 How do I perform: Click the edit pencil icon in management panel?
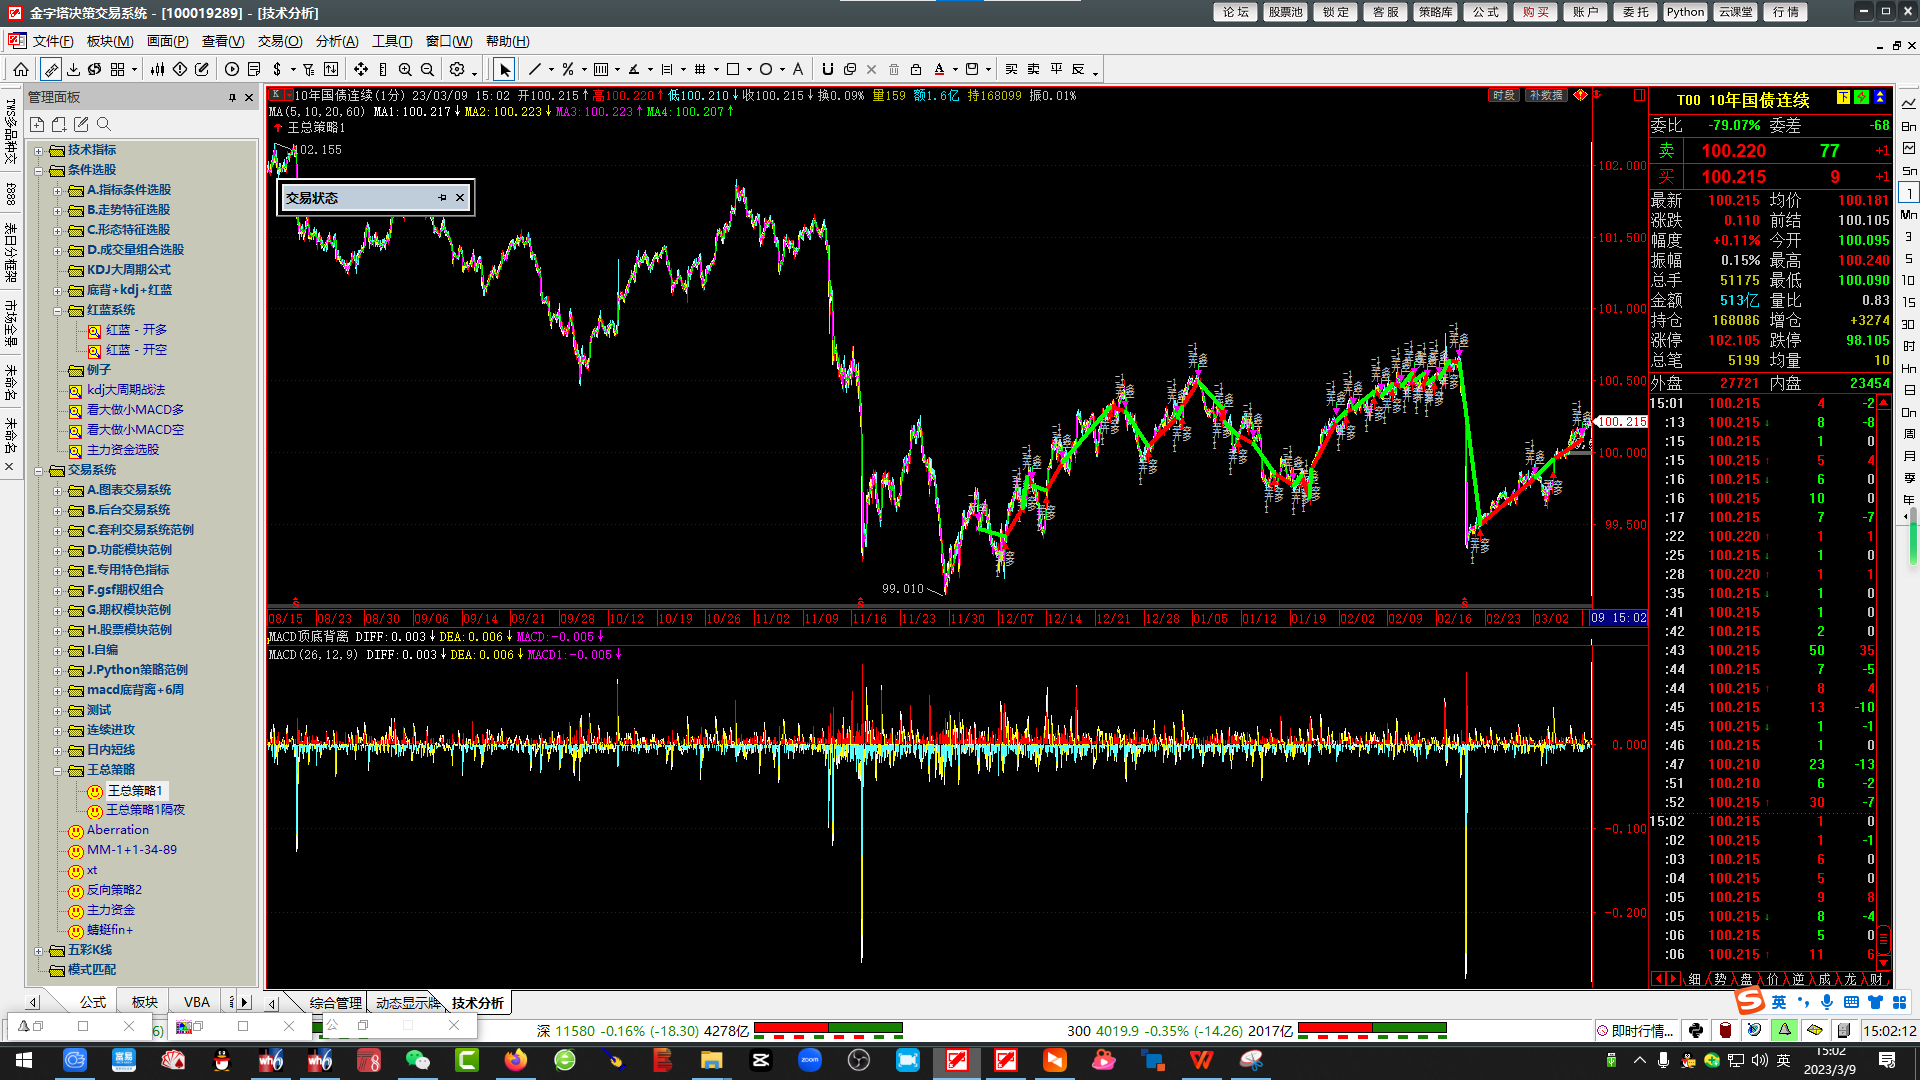pos(81,124)
